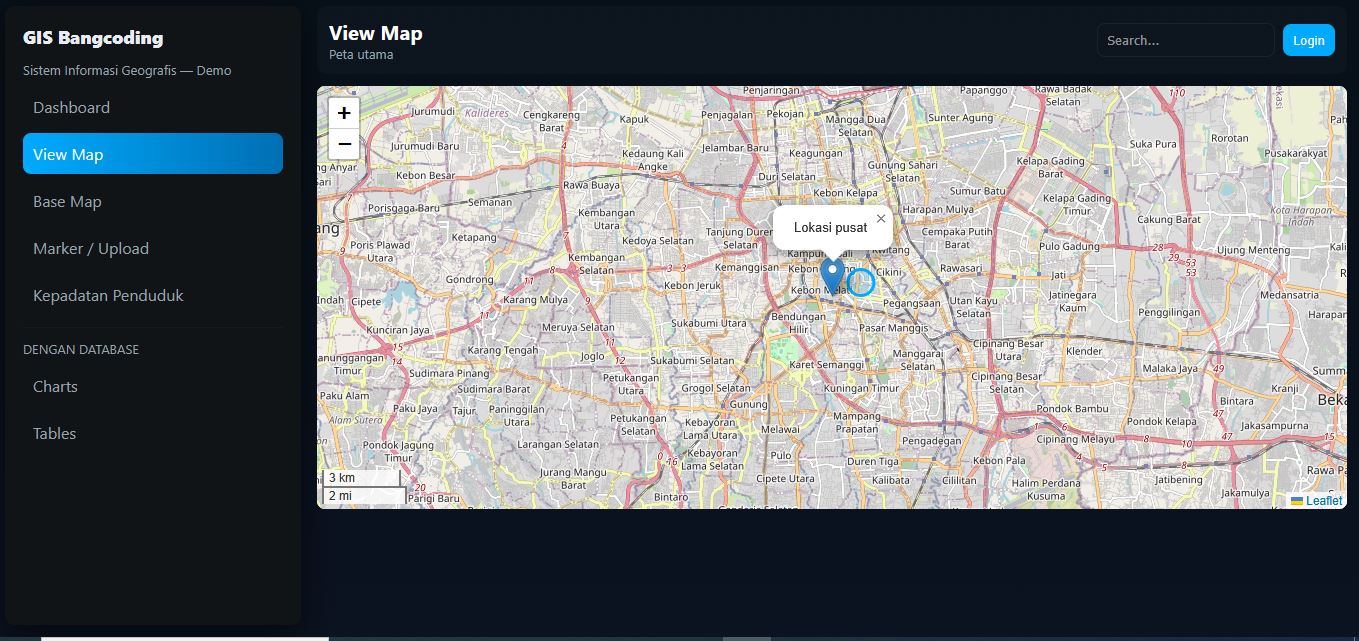Click the Login button
1359x641 pixels.
point(1309,40)
